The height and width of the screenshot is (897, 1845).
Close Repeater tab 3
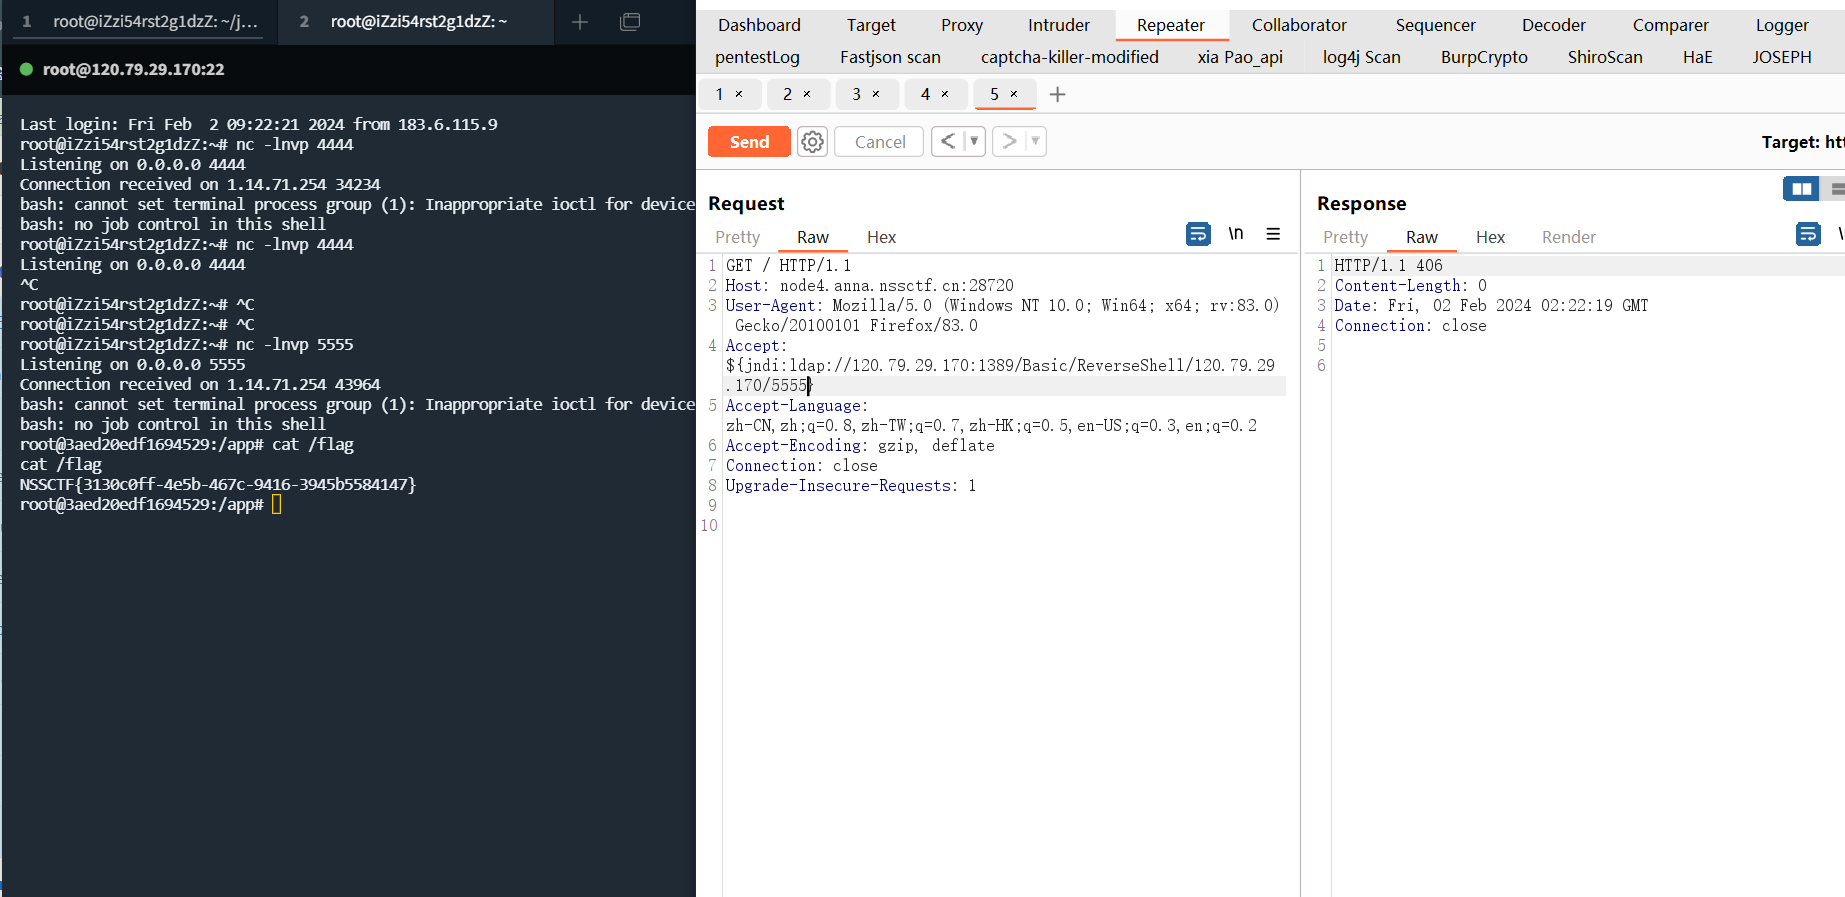pyautogui.click(x=876, y=94)
